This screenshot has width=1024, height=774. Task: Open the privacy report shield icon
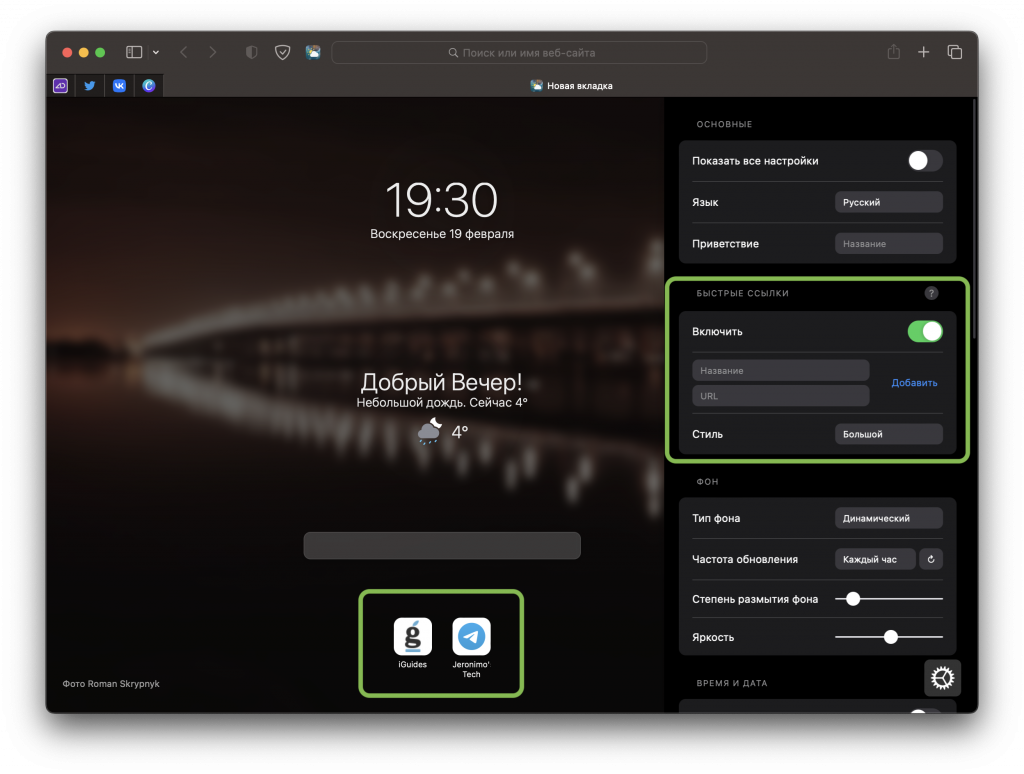[251, 52]
